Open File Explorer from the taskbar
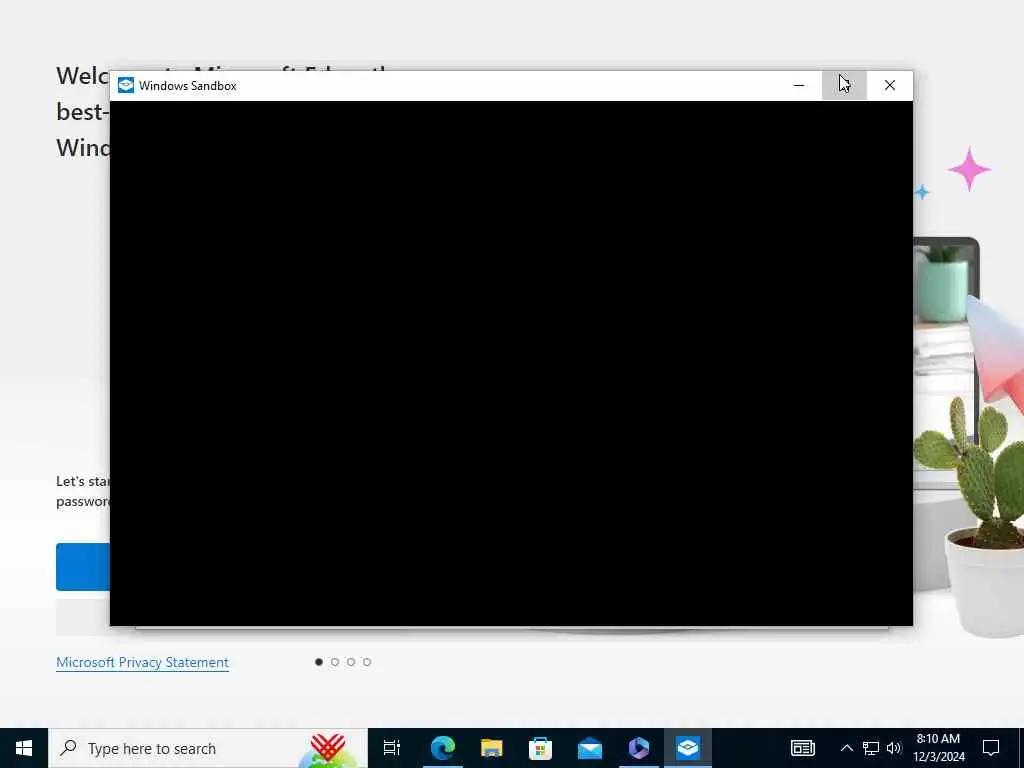 [491, 748]
